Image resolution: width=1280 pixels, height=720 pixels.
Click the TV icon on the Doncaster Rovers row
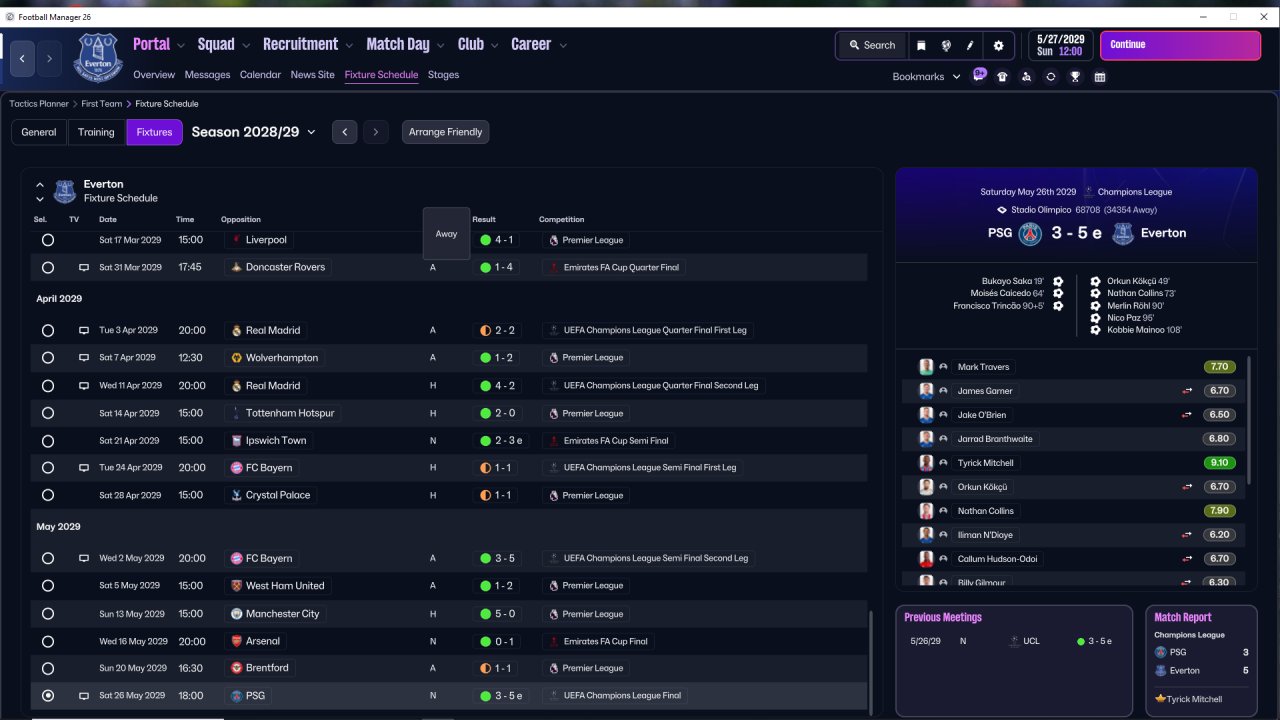(84, 268)
